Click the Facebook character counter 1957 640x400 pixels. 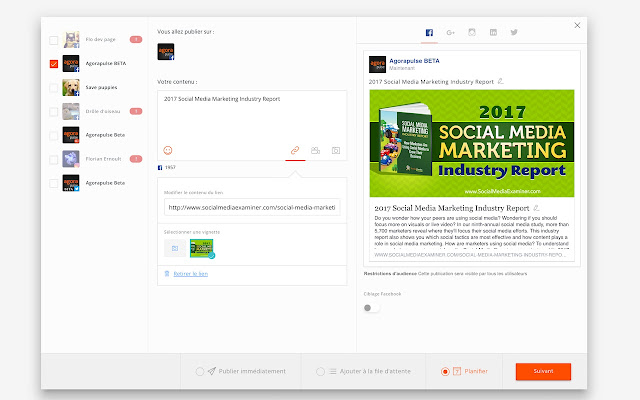click(x=170, y=167)
